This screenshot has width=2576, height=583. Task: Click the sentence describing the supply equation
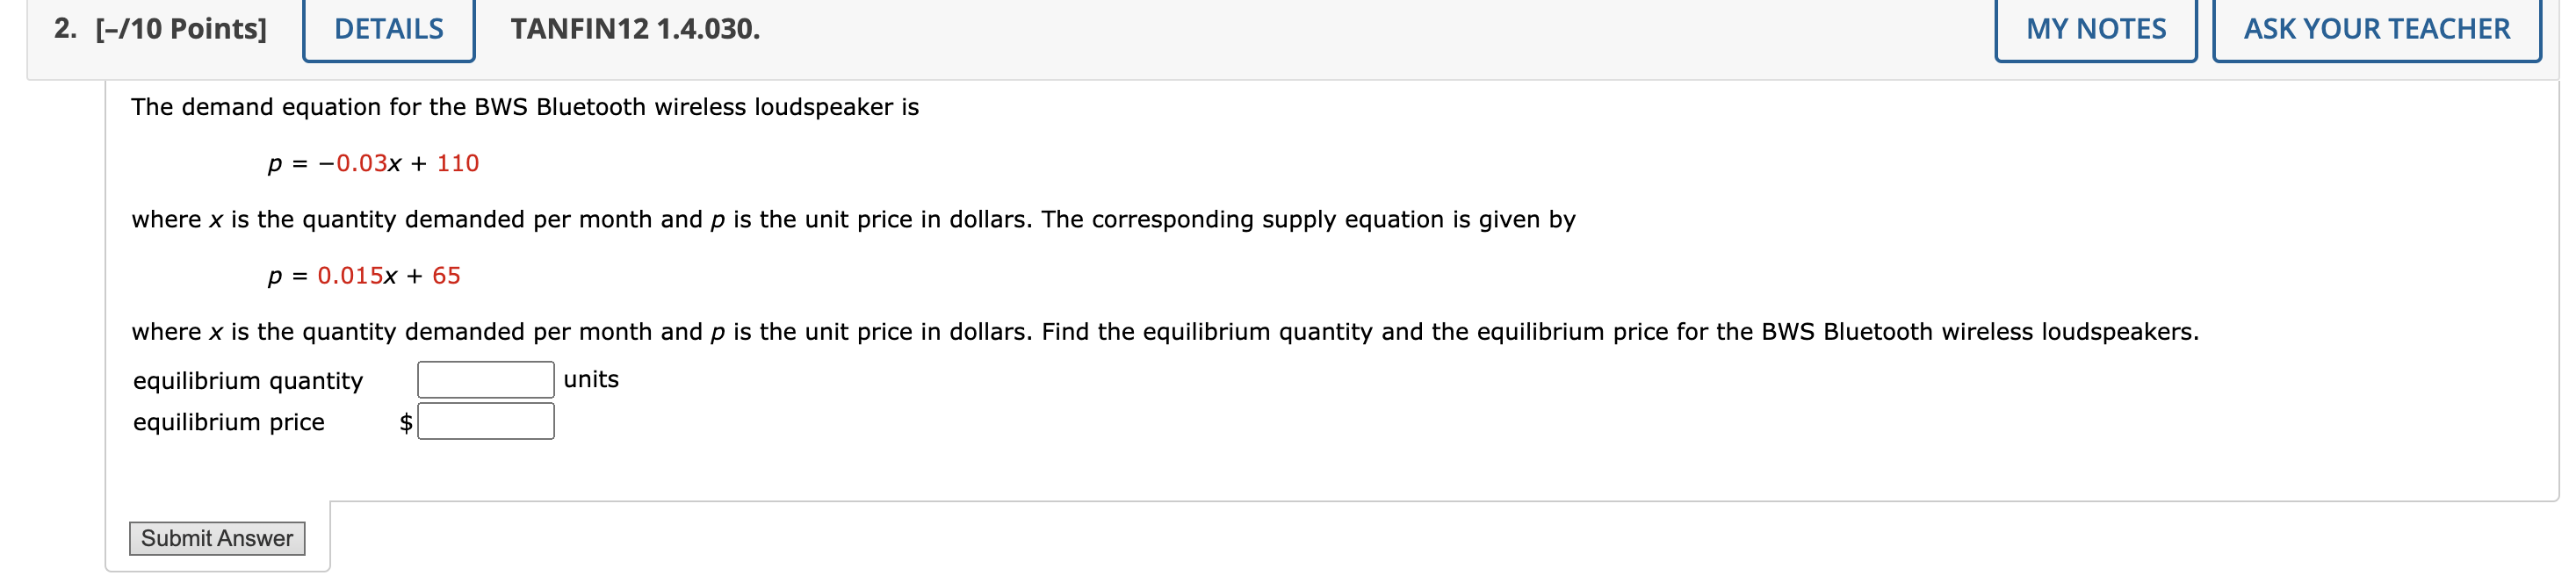(x=852, y=220)
